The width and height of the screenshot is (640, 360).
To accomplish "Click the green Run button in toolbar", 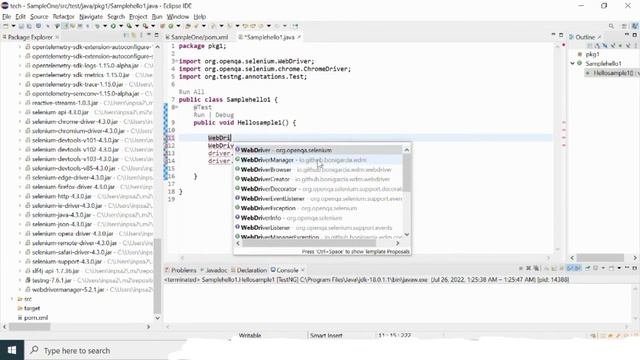I will coord(113,26).
